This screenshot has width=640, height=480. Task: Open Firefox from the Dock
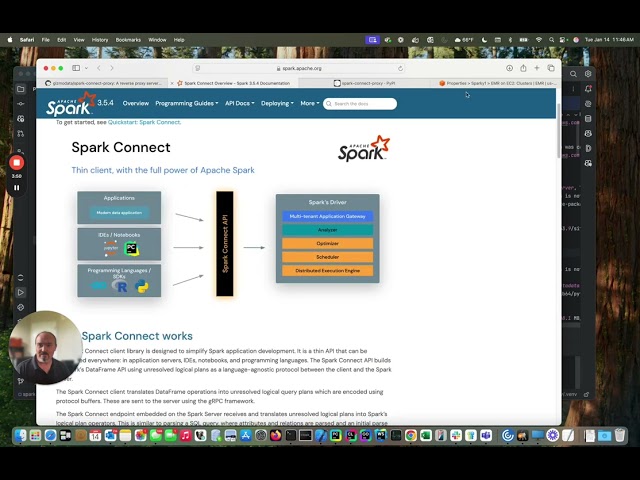coord(276,436)
